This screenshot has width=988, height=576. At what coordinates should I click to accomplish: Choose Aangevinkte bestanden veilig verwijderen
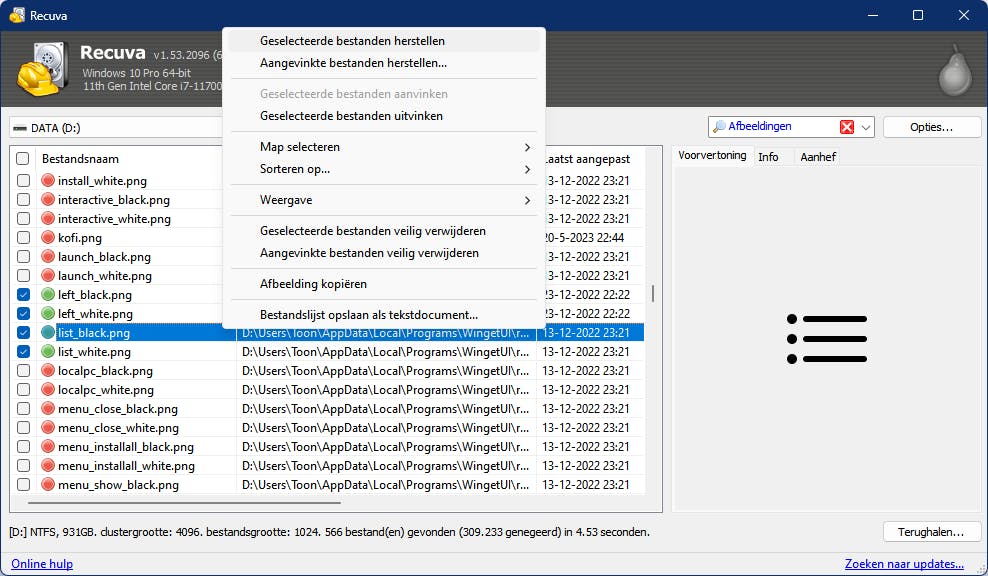pyautogui.click(x=384, y=253)
